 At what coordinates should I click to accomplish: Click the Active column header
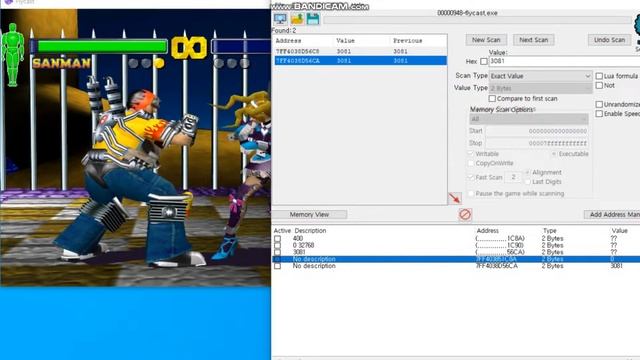click(x=282, y=231)
